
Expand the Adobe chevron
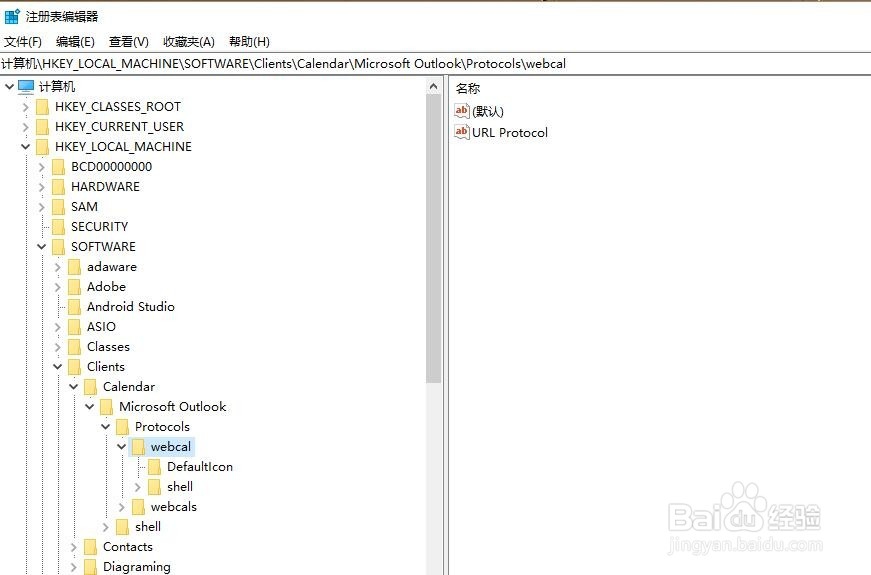tap(58, 287)
